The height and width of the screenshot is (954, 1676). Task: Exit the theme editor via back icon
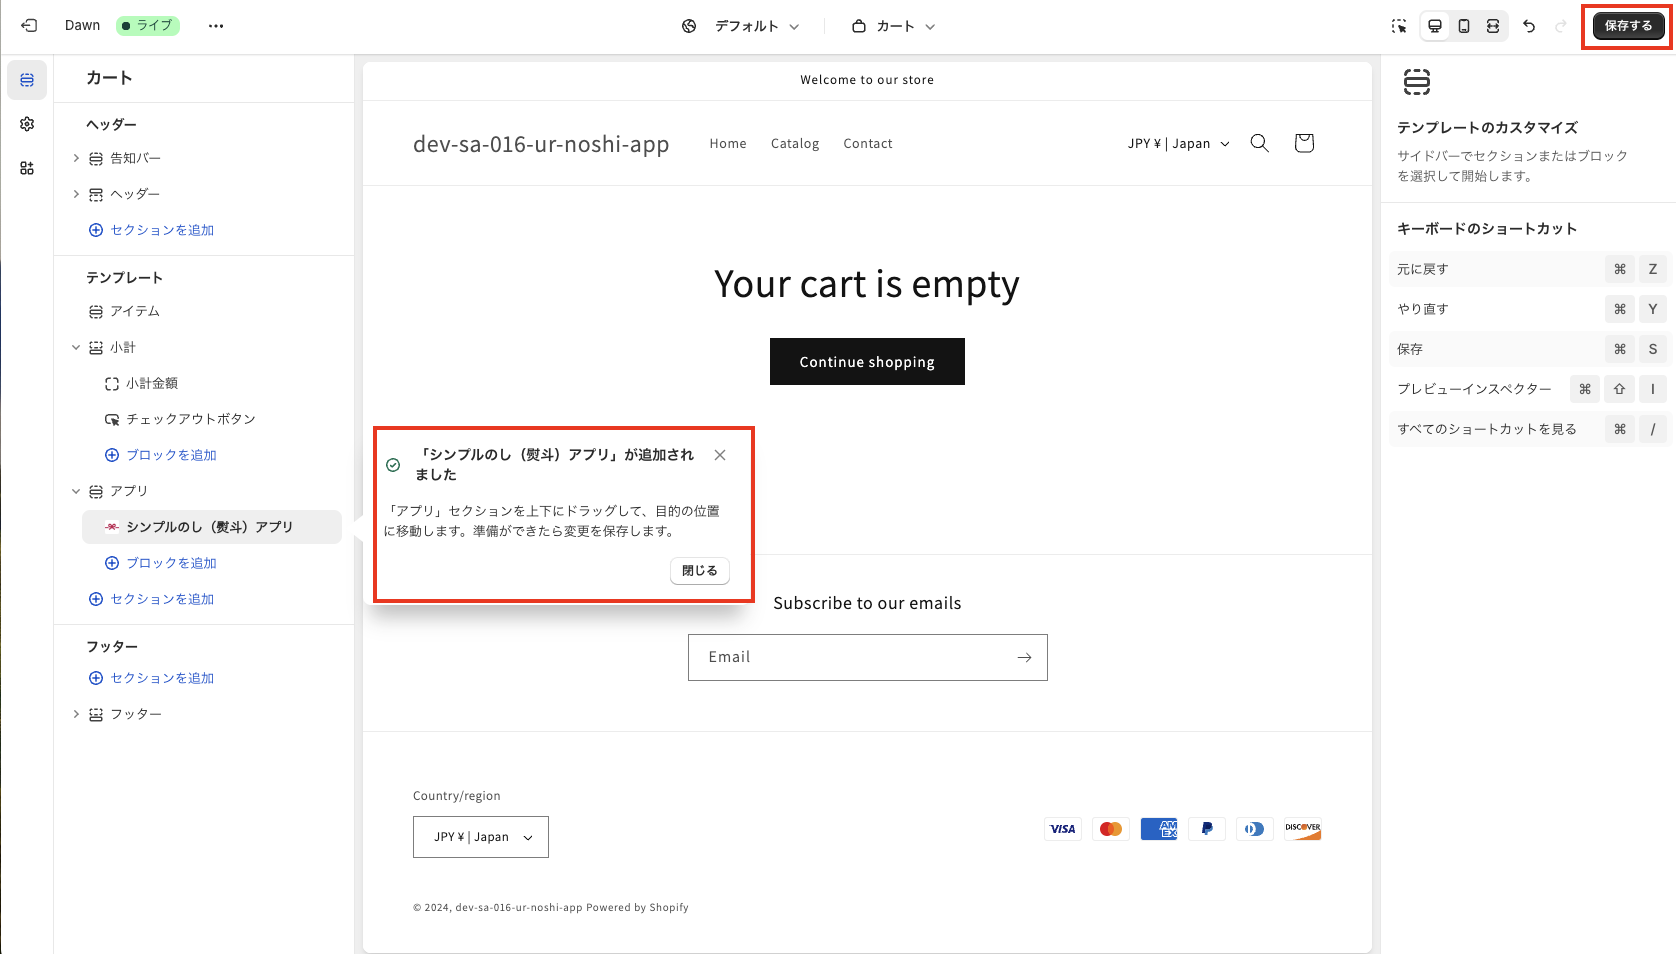[x=29, y=26]
